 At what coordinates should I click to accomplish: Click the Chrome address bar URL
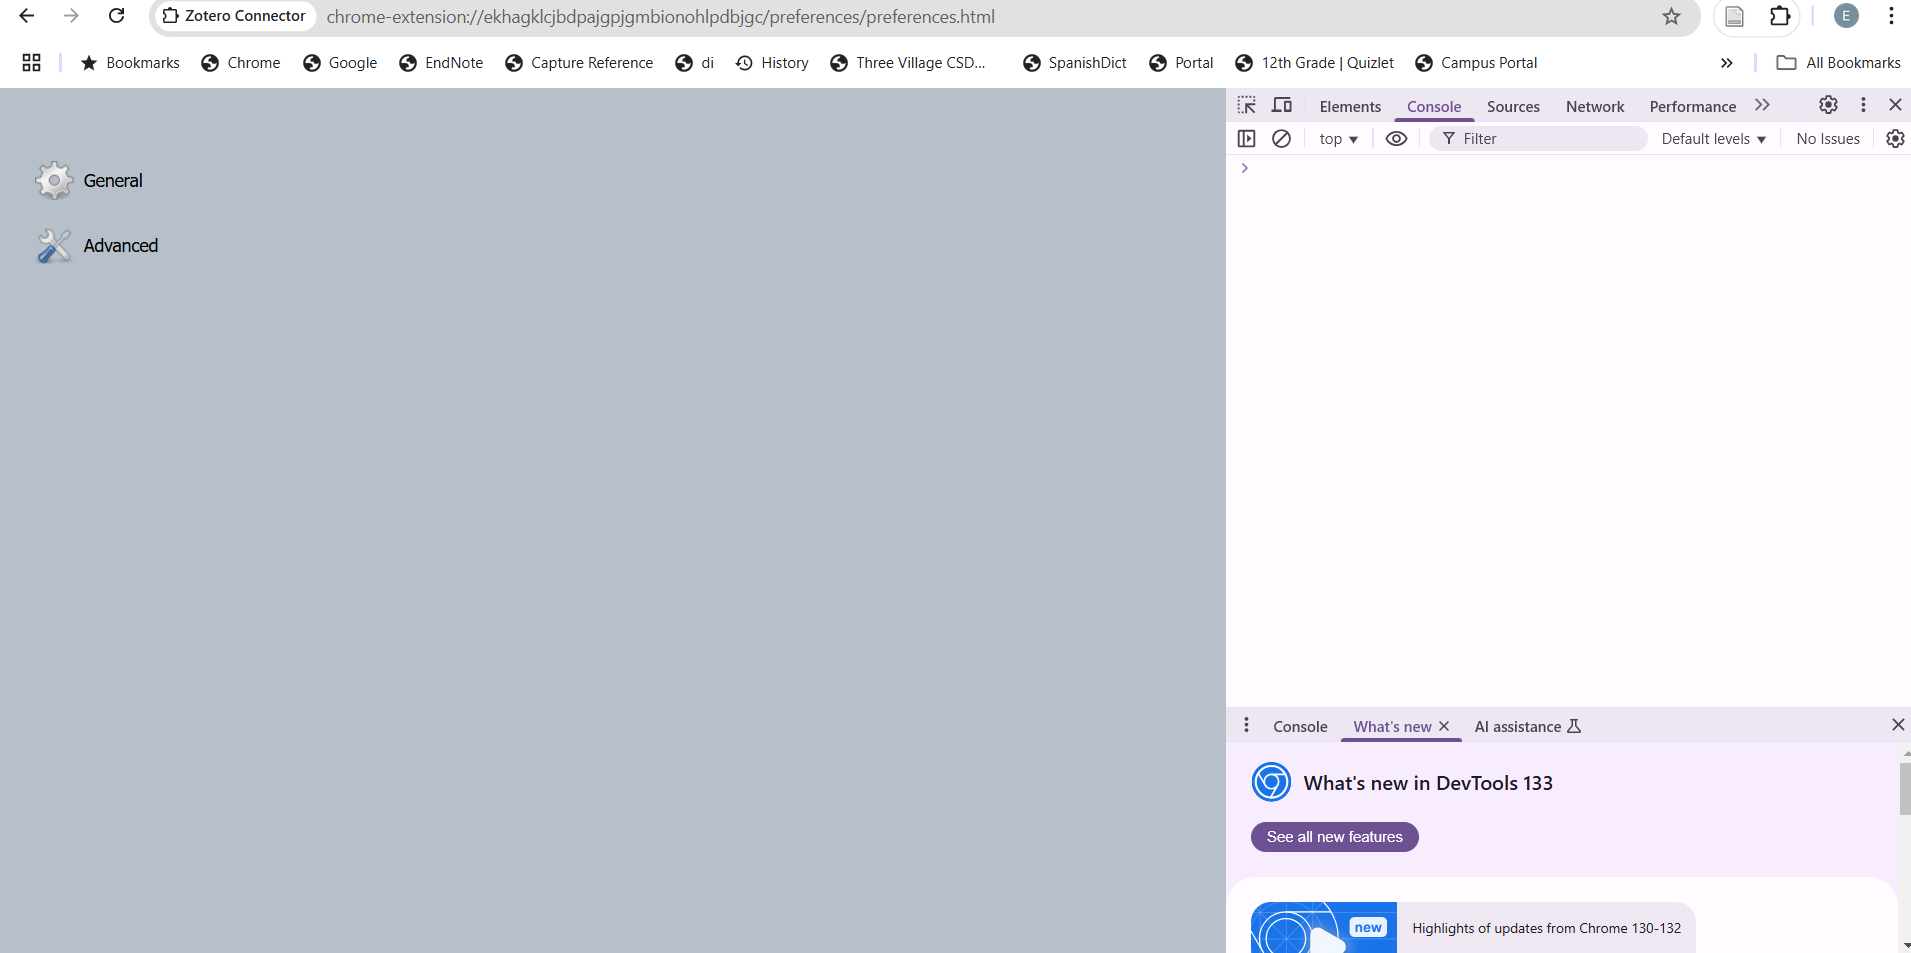click(660, 17)
